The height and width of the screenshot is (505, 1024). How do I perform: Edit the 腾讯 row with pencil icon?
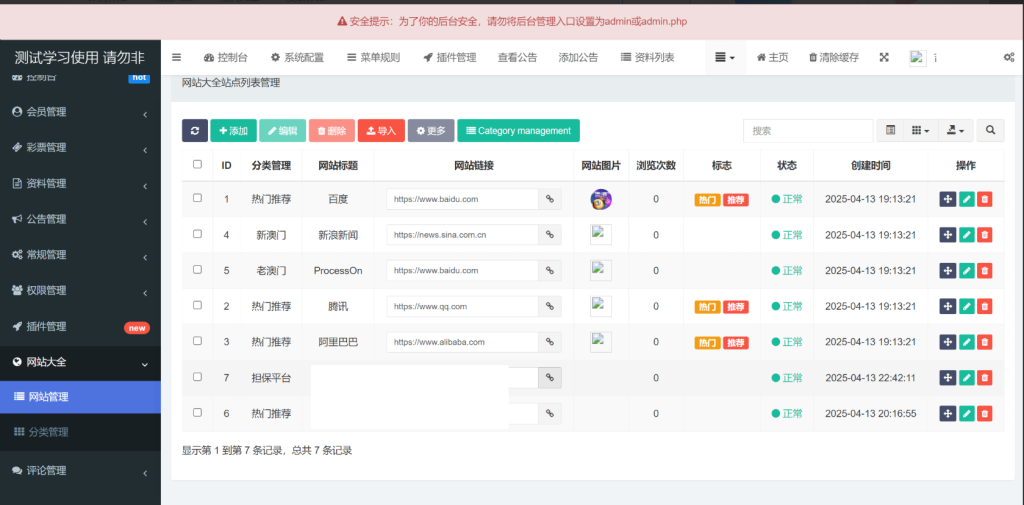[967, 306]
